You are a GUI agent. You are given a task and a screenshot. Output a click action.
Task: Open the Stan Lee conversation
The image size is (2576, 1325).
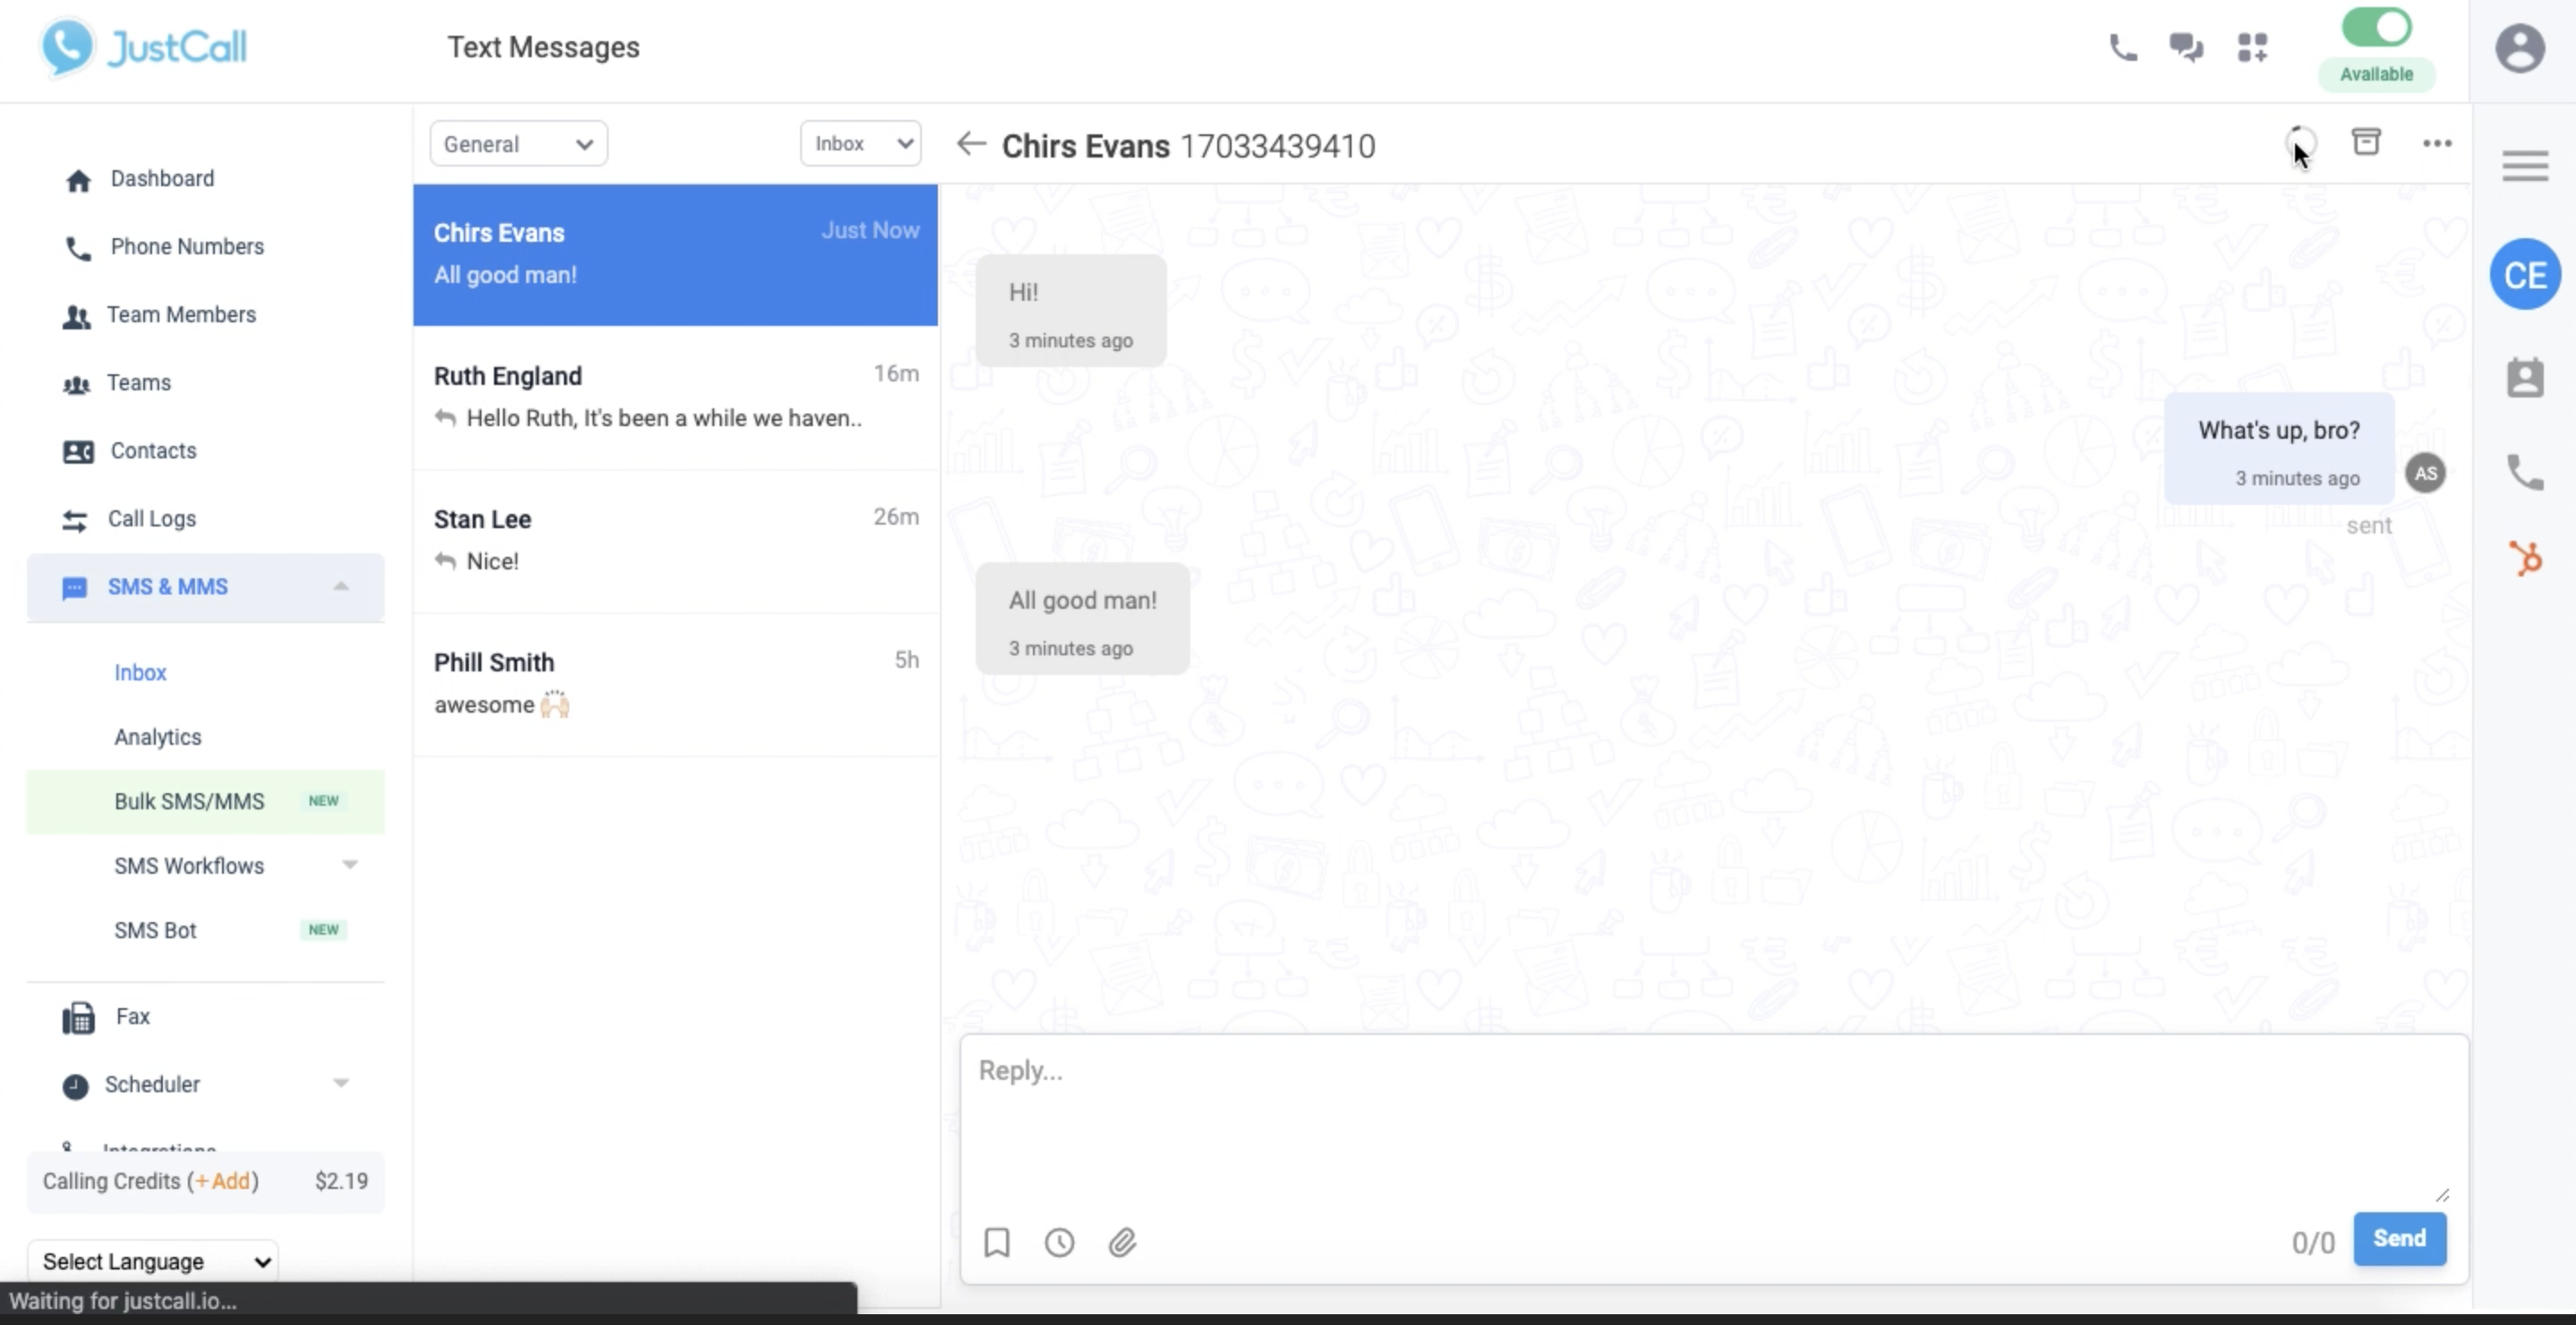click(675, 541)
